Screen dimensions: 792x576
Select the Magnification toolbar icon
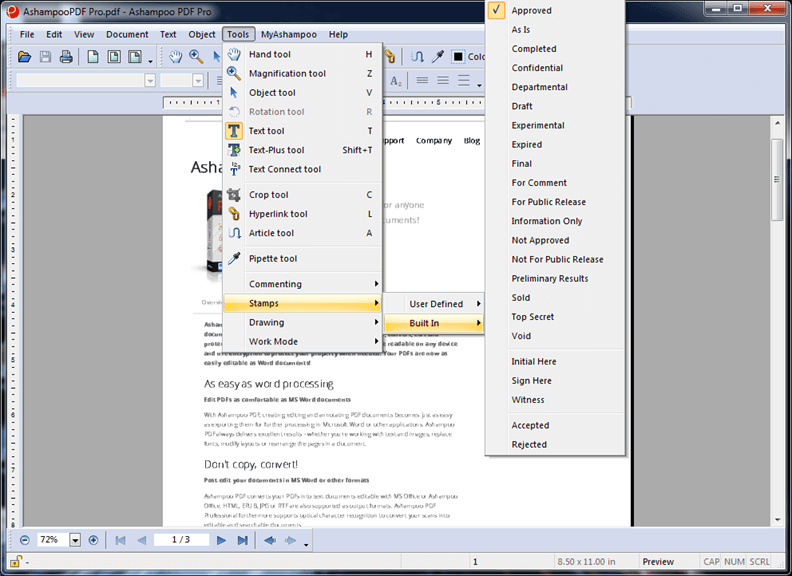click(196, 57)
